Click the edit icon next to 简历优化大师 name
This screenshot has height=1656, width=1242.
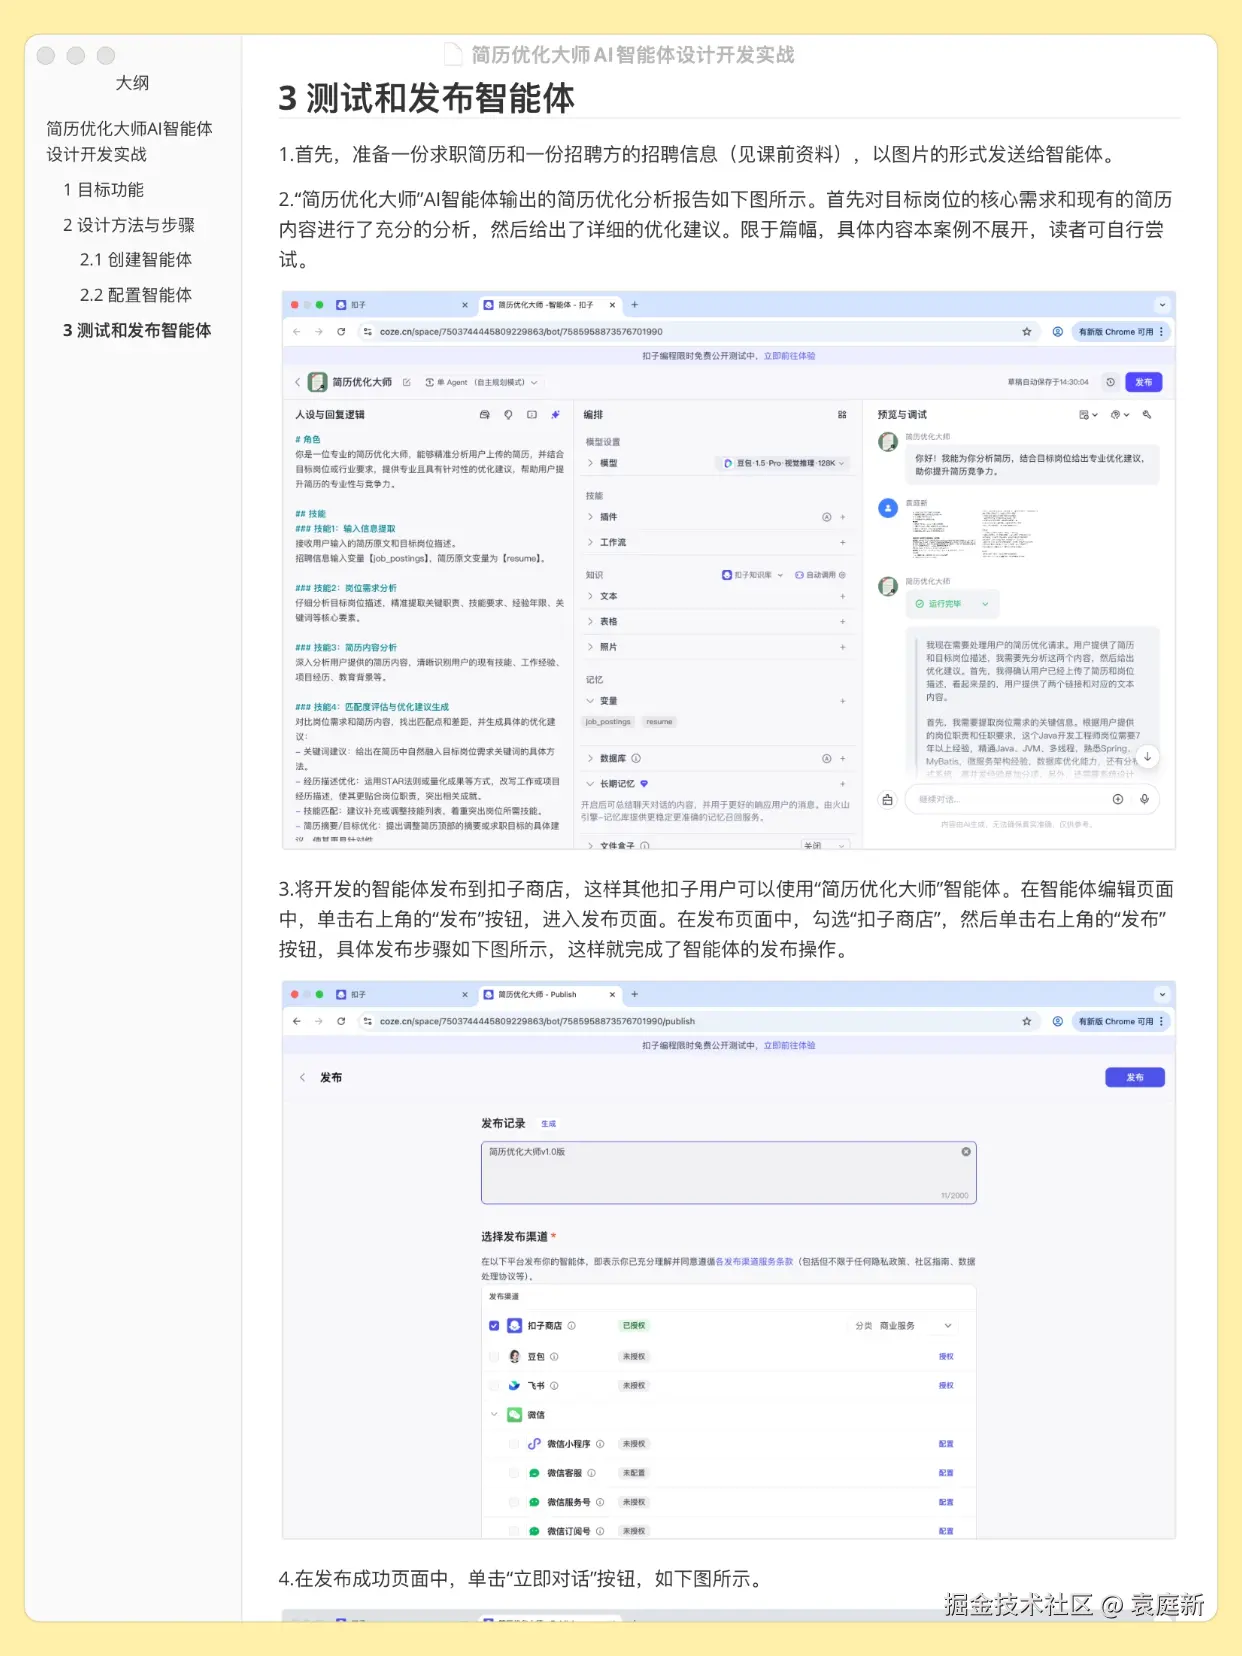click(407, 382)
